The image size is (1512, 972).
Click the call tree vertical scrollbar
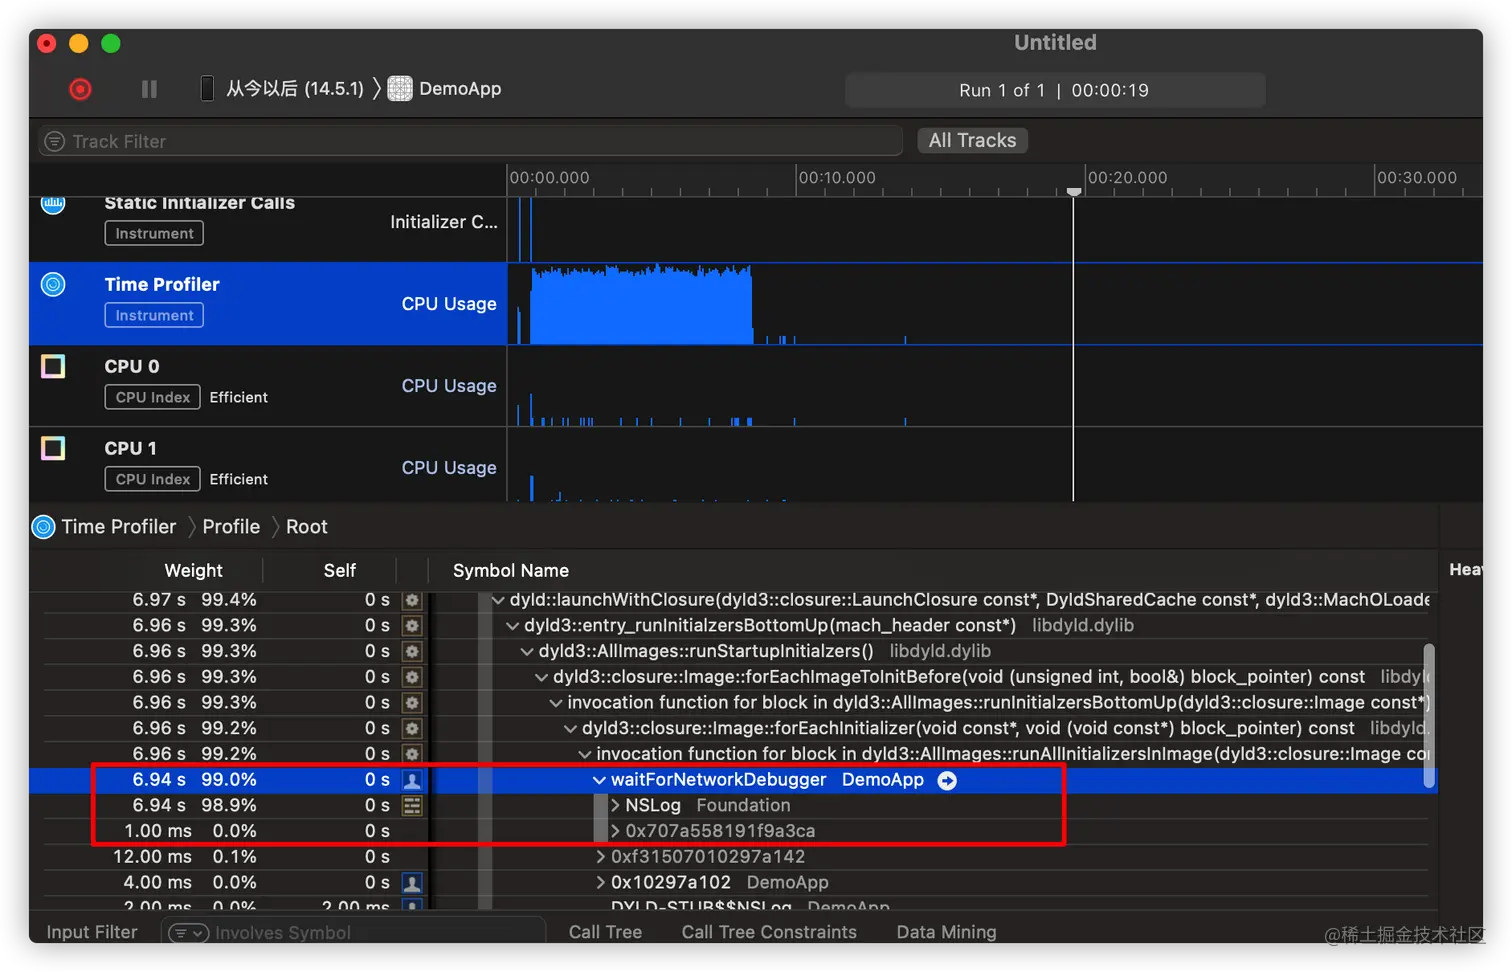(1430, 715)
